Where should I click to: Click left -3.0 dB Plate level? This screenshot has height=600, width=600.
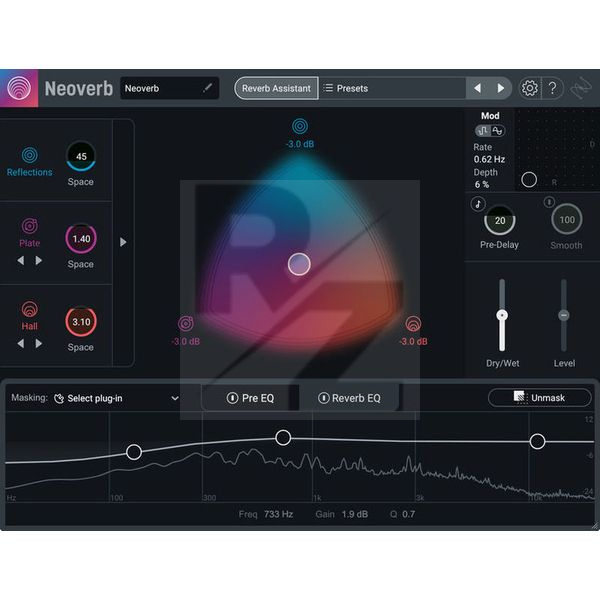[x=185, y=341]
